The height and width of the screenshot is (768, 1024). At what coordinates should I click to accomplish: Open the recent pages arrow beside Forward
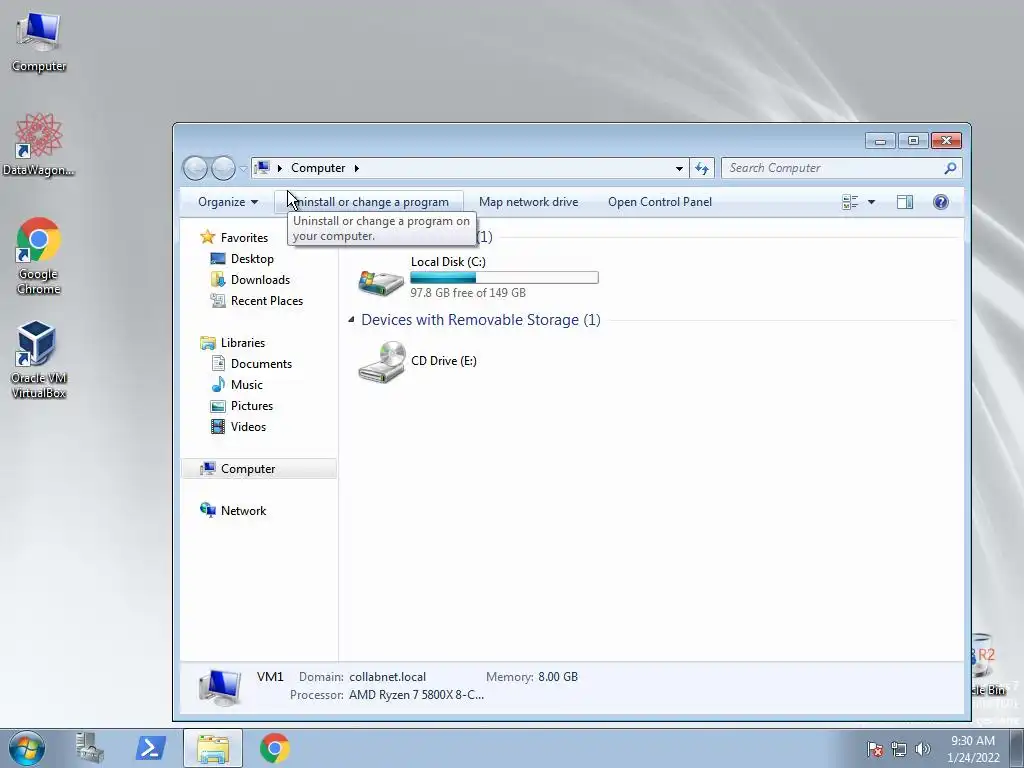tap(243, 168)
